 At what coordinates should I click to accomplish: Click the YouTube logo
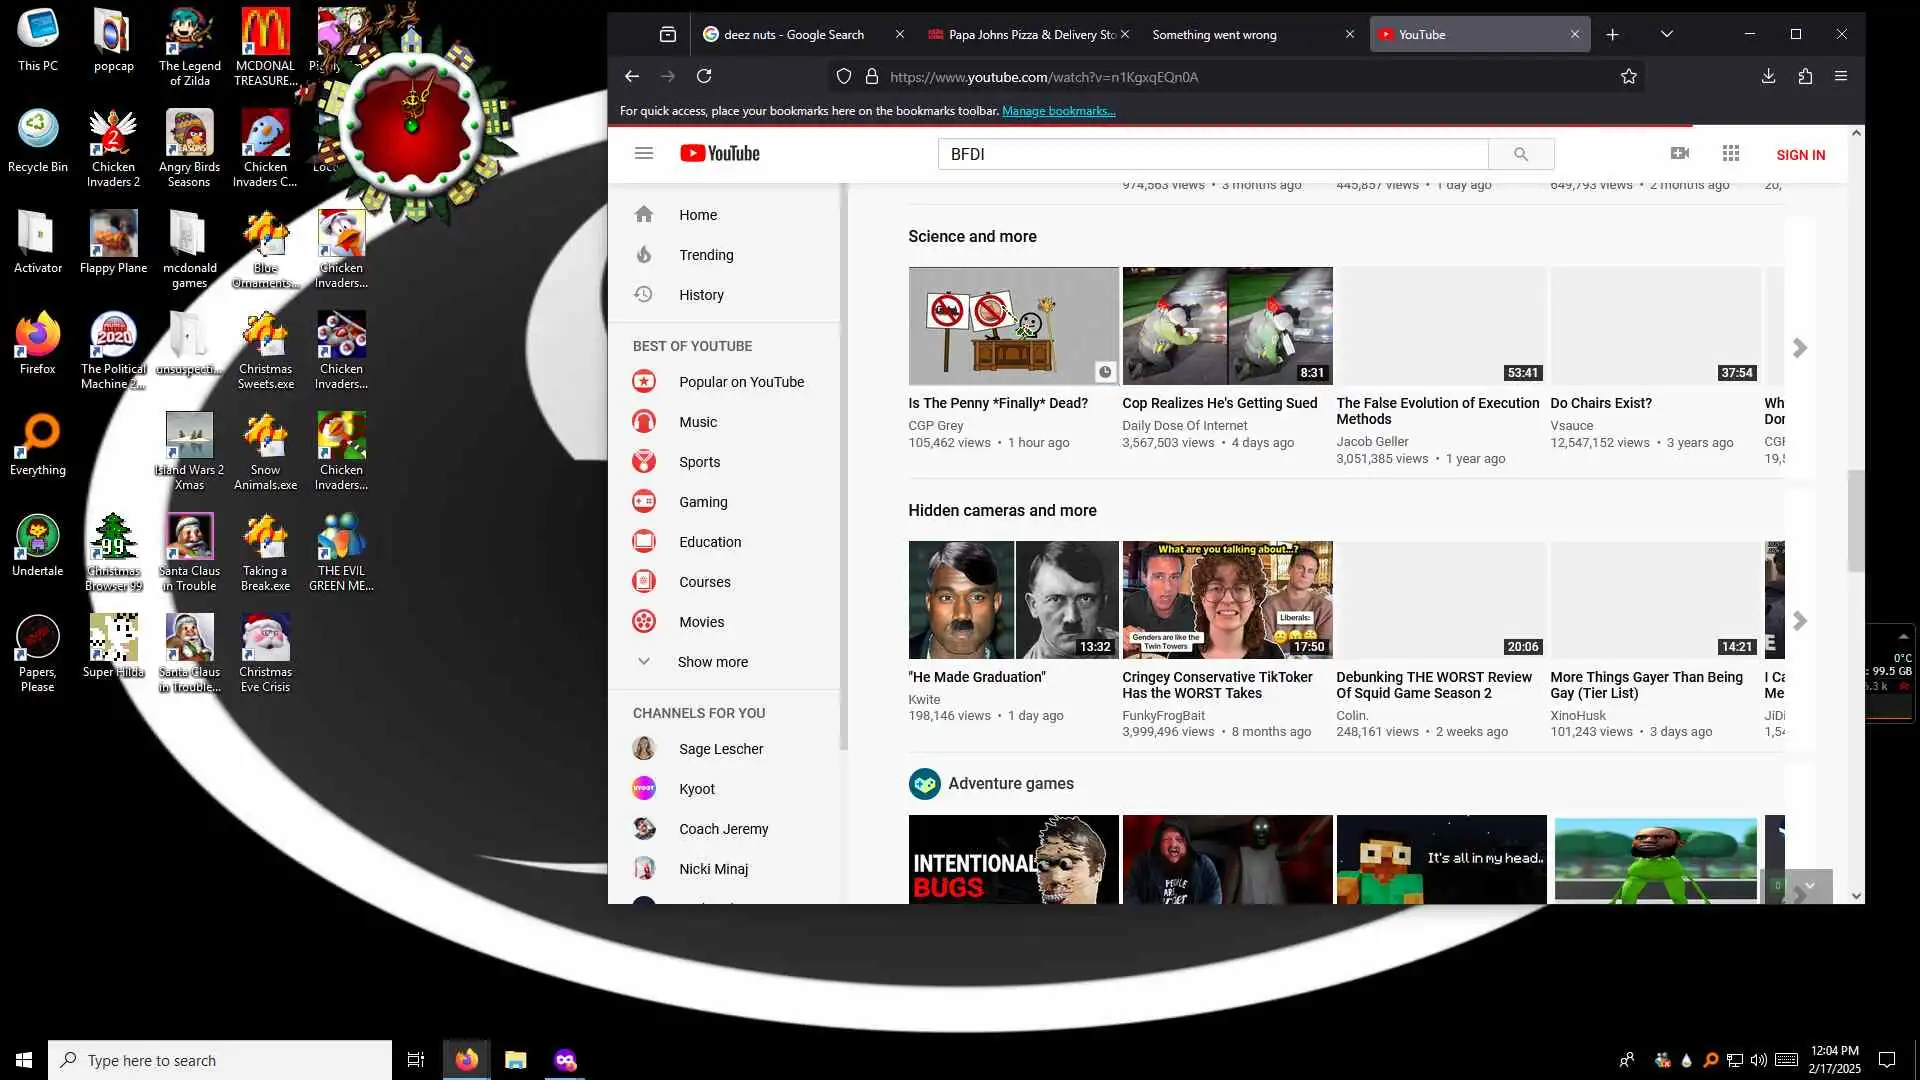(x=720, y=153)
